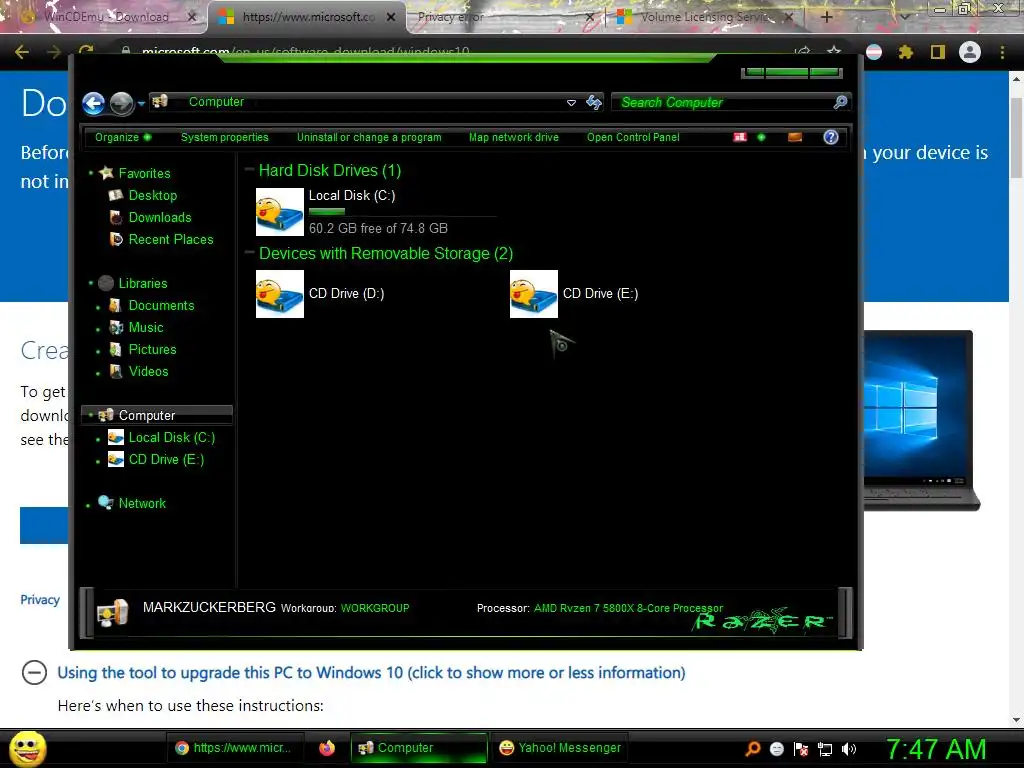Open the Videos library

tap(148, 372)
